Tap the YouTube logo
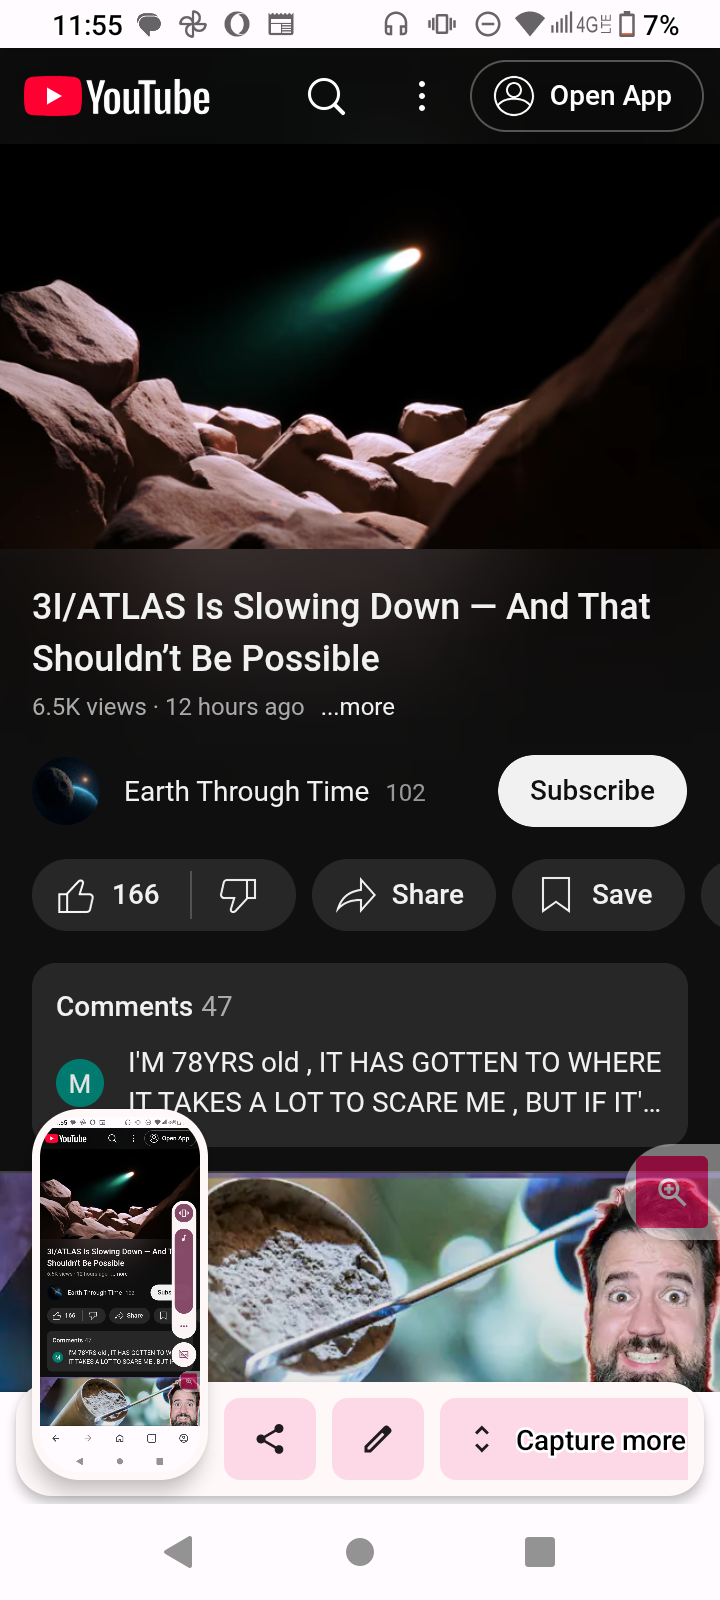Viewport: 720px width, 1600px height. coord(117,97)
